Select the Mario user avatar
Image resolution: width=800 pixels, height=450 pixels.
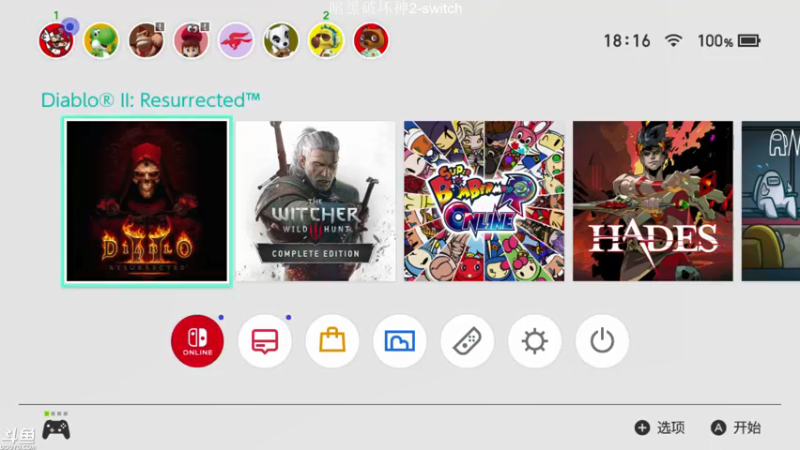click(56, 40)
